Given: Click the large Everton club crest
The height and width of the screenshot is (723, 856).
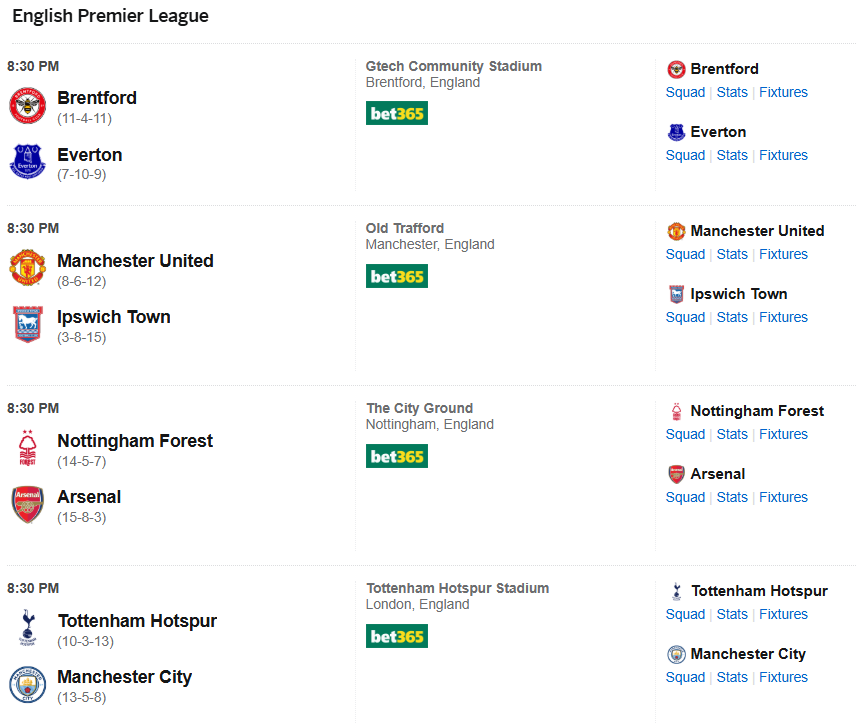Looking at the screenshot, I should coord(28,162).
